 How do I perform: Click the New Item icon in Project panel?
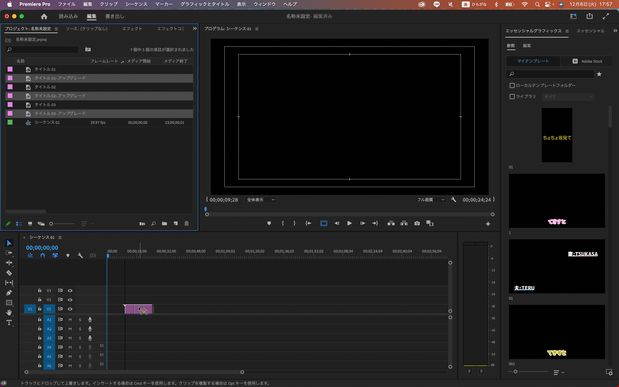(176, 224)
